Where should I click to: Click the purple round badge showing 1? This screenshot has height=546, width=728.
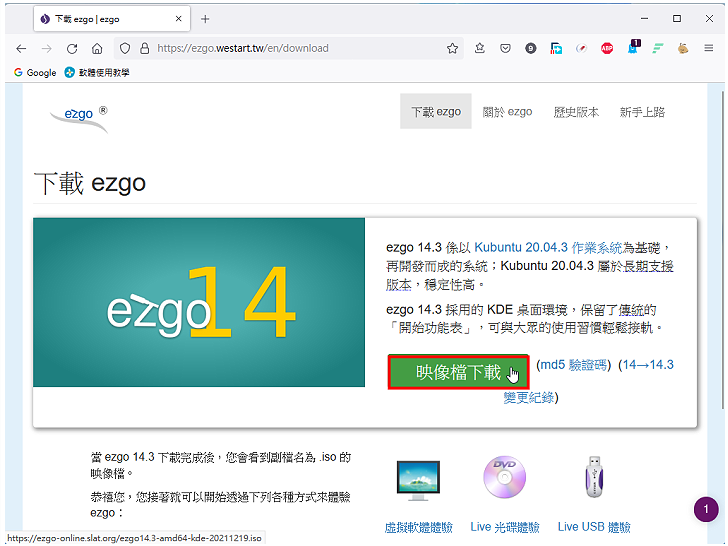[x=706, y=509]
